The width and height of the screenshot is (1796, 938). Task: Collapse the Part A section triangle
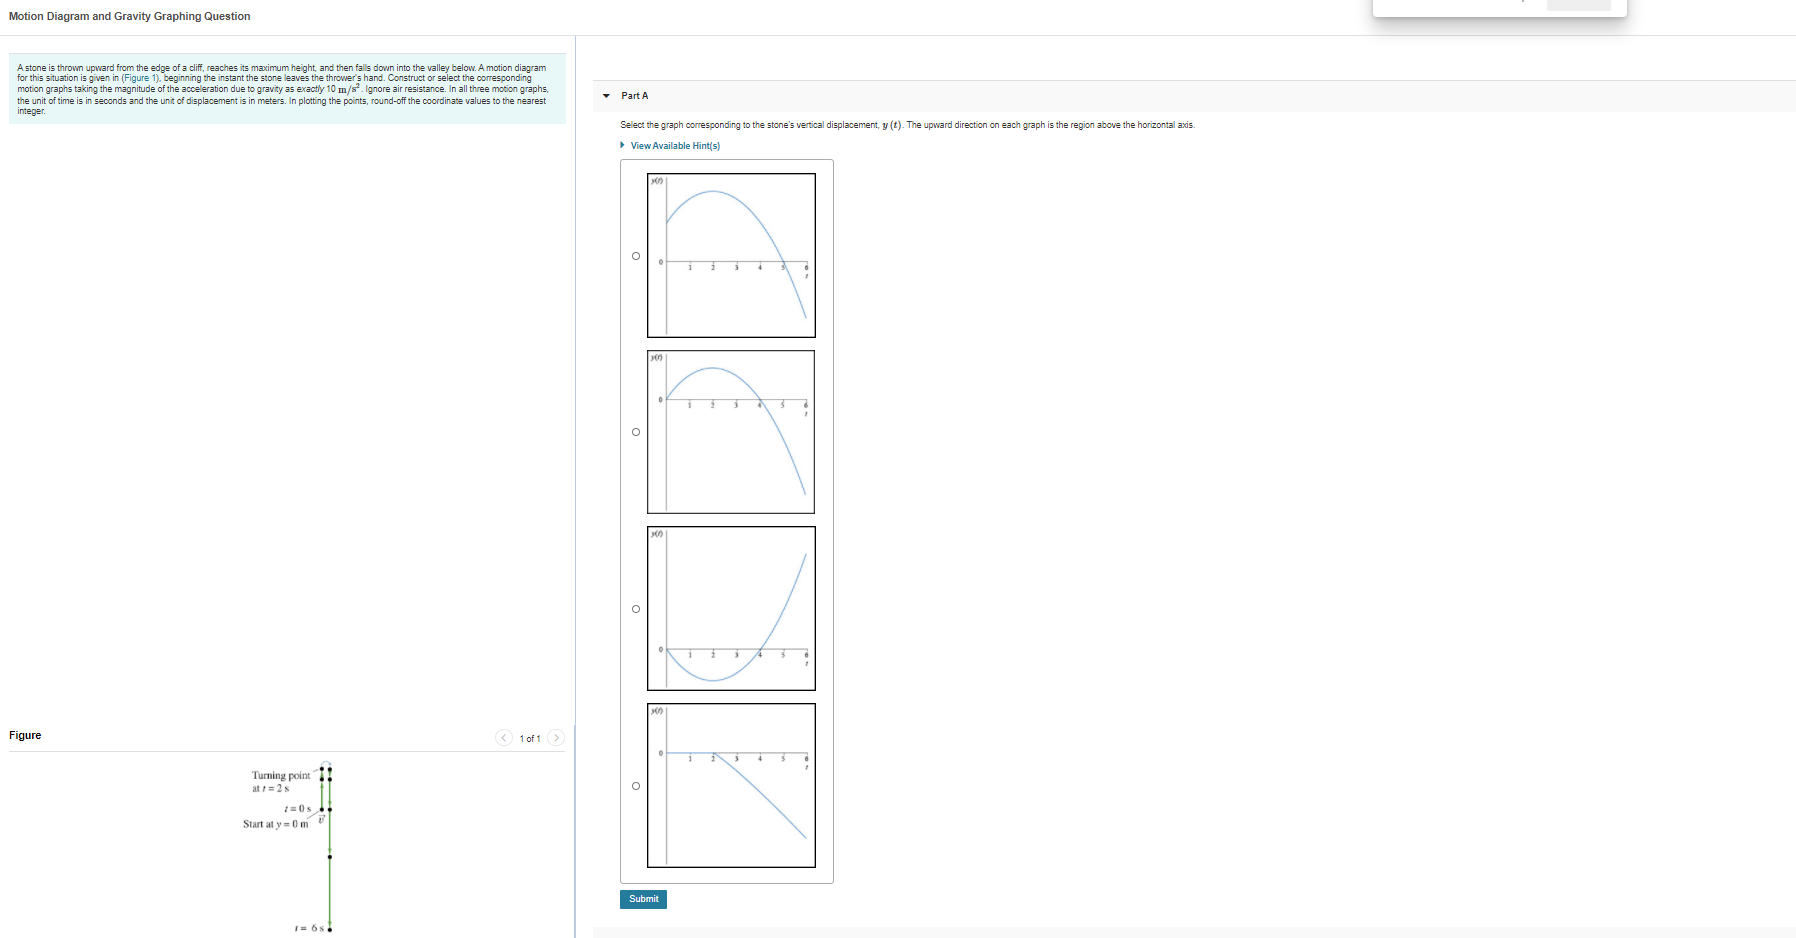tap(607, 96)
